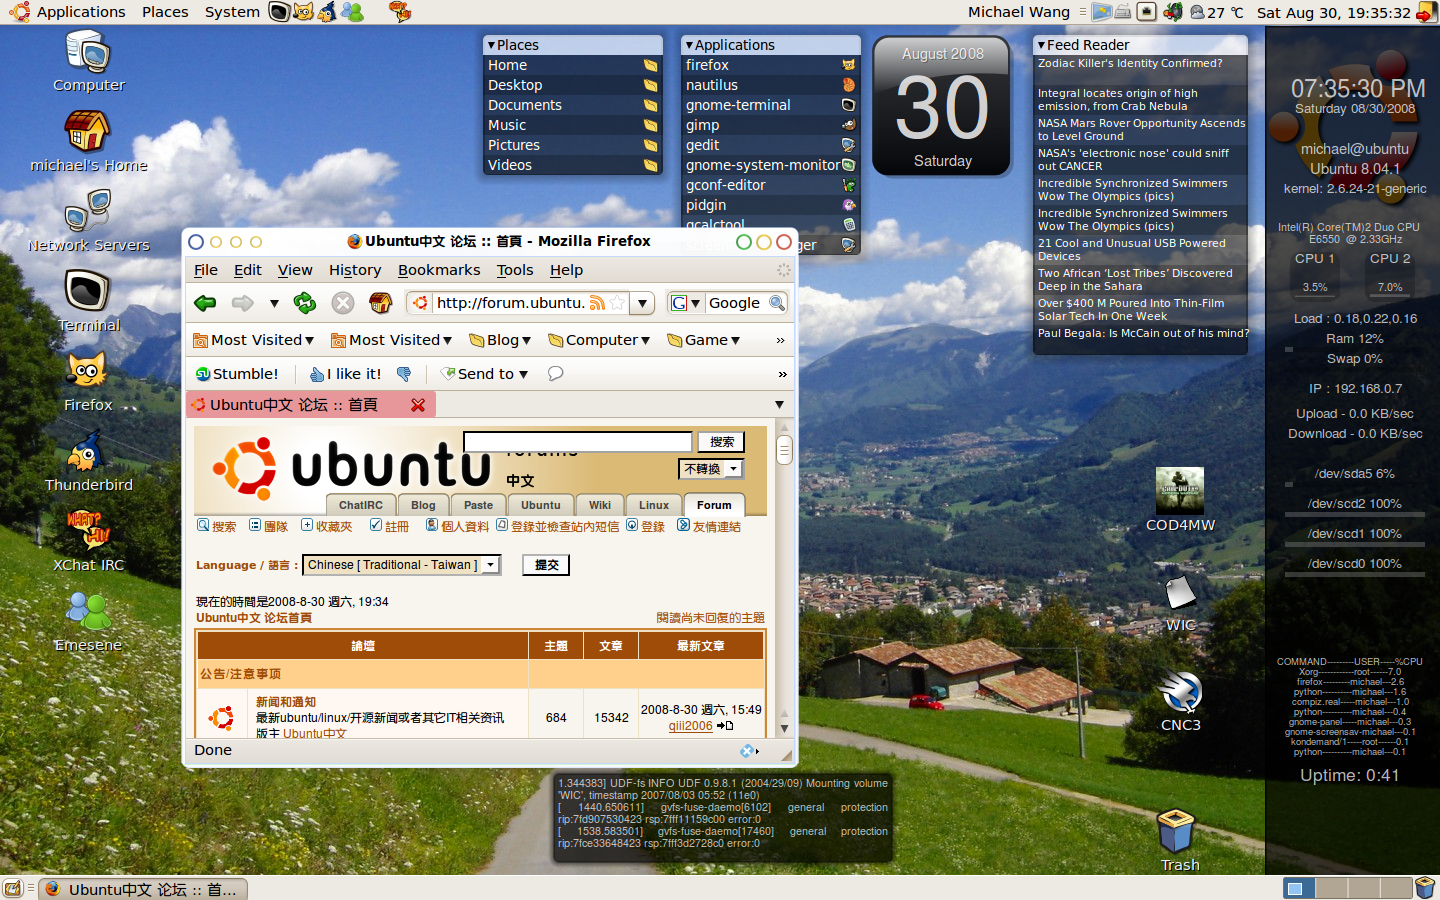Open the Trash desktop icon
The image size is (1440, 900).
tap(1179, 841)
